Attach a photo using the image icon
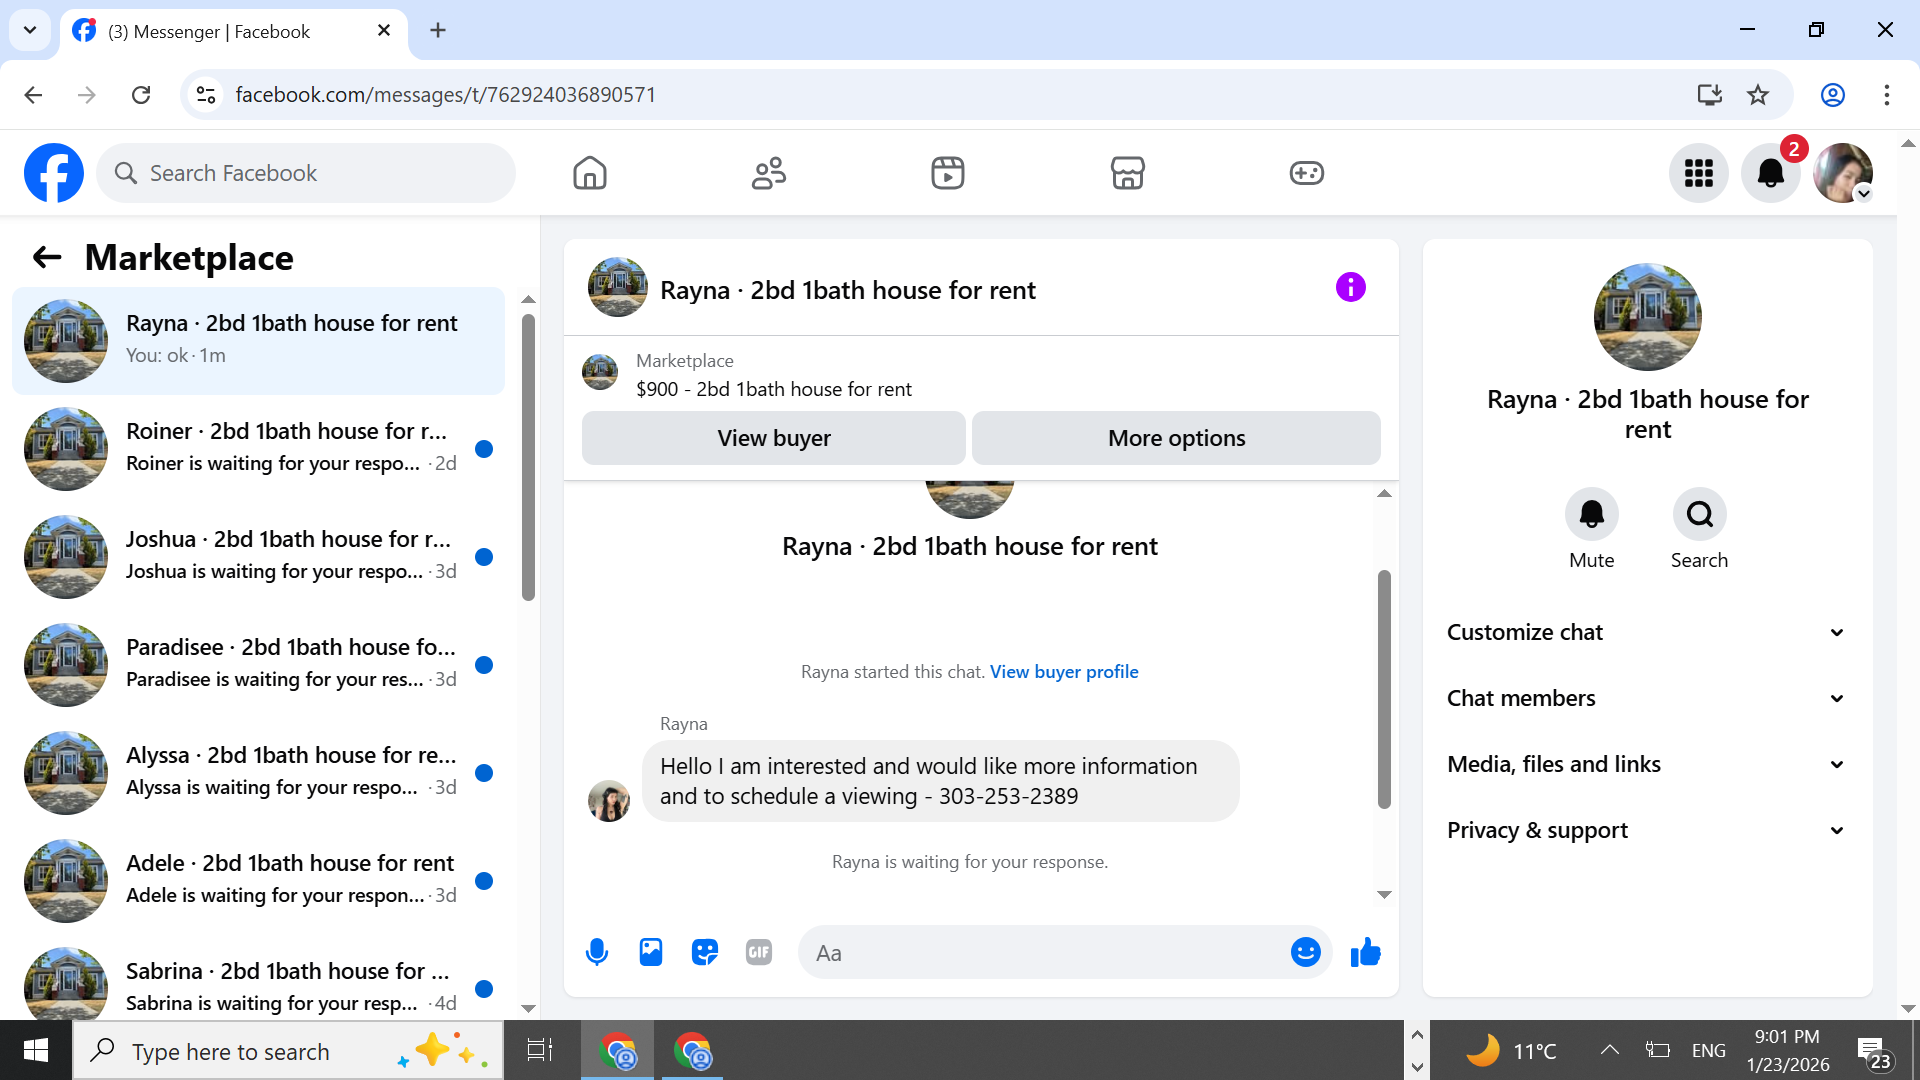This screenshot has width=1920, height=1080. (651, 952)
